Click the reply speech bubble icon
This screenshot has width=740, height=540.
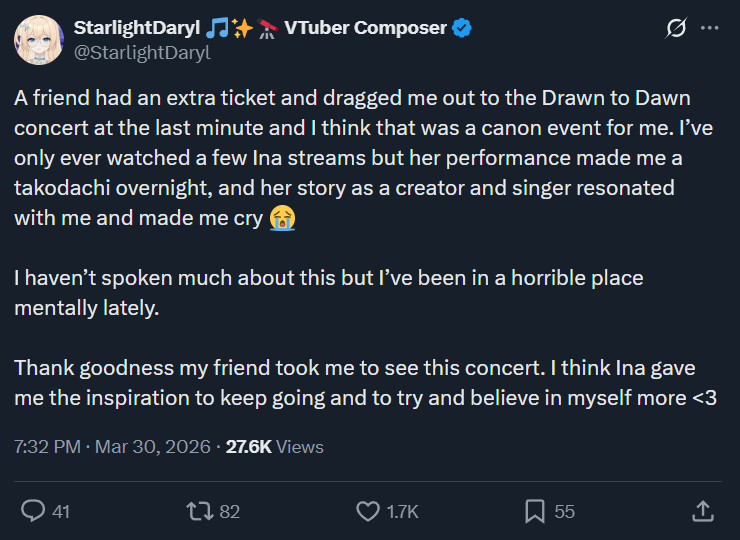pos(33,511)
